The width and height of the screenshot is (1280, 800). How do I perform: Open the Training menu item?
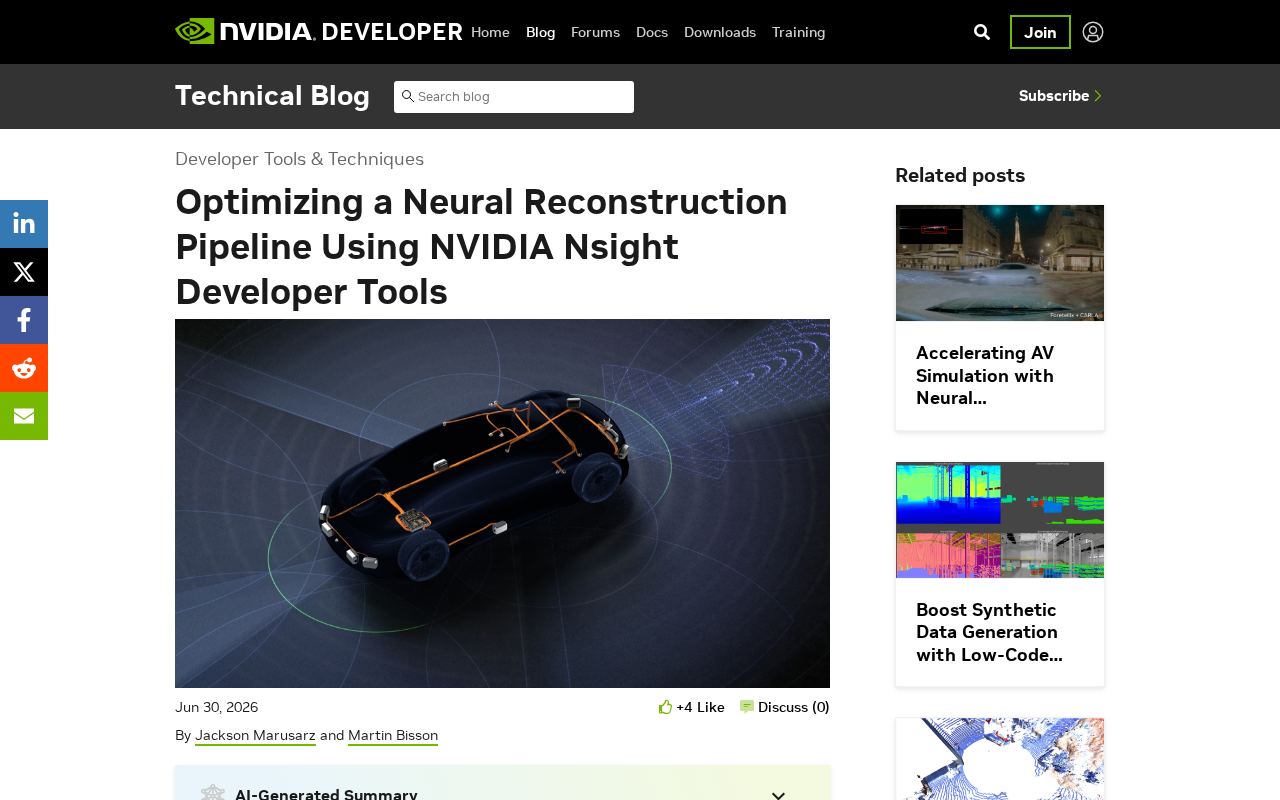tap(799, 32)
